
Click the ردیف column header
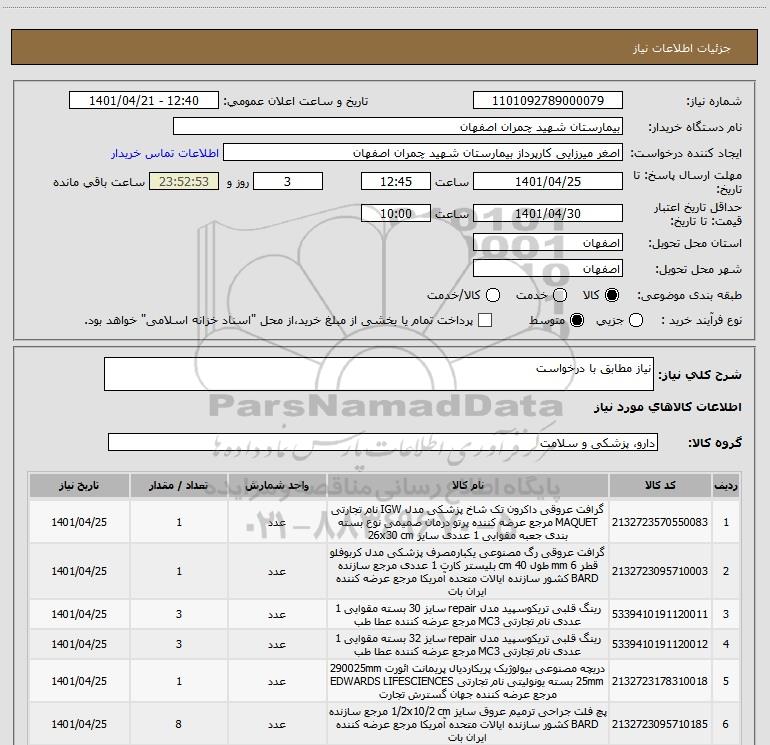coord(726,486)
